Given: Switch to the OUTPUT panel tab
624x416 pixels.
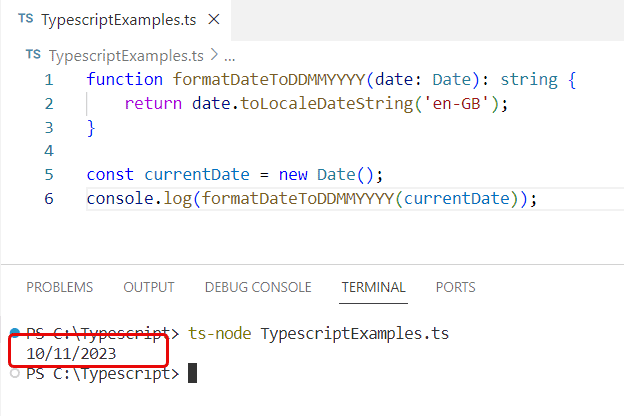Looking at the screenshot, I should (x=149, y=287).
